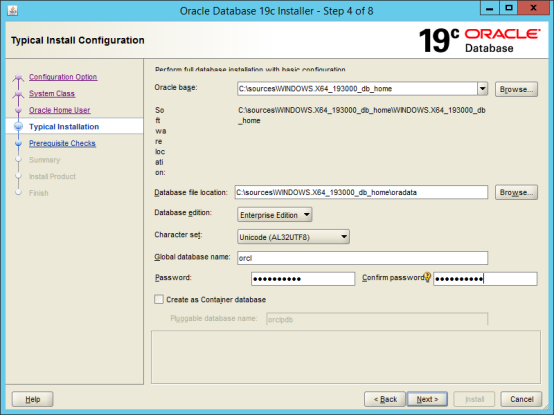
Task: Go to the Prerequisite Checks step
Action: [x=62, y=143]
